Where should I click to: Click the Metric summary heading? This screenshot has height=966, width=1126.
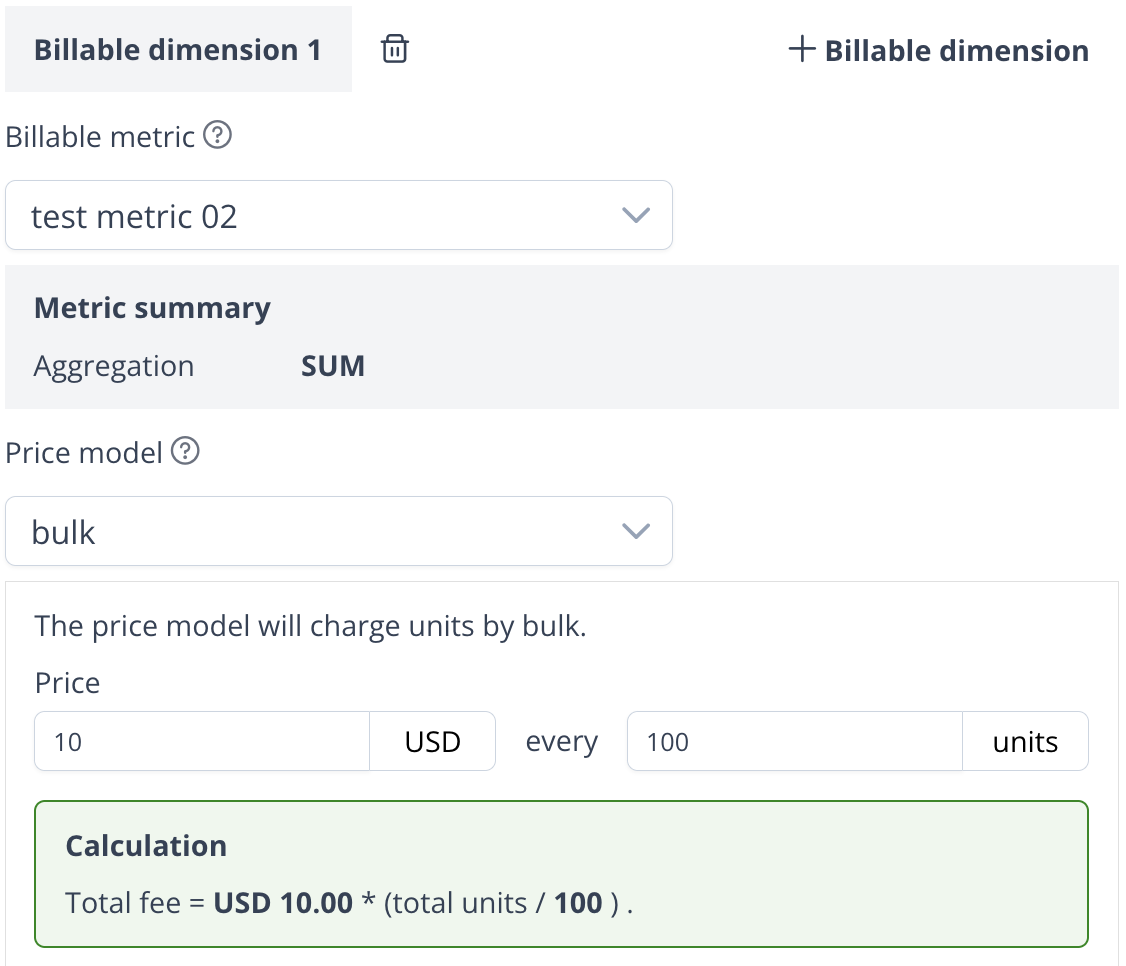tap(152, 308)
